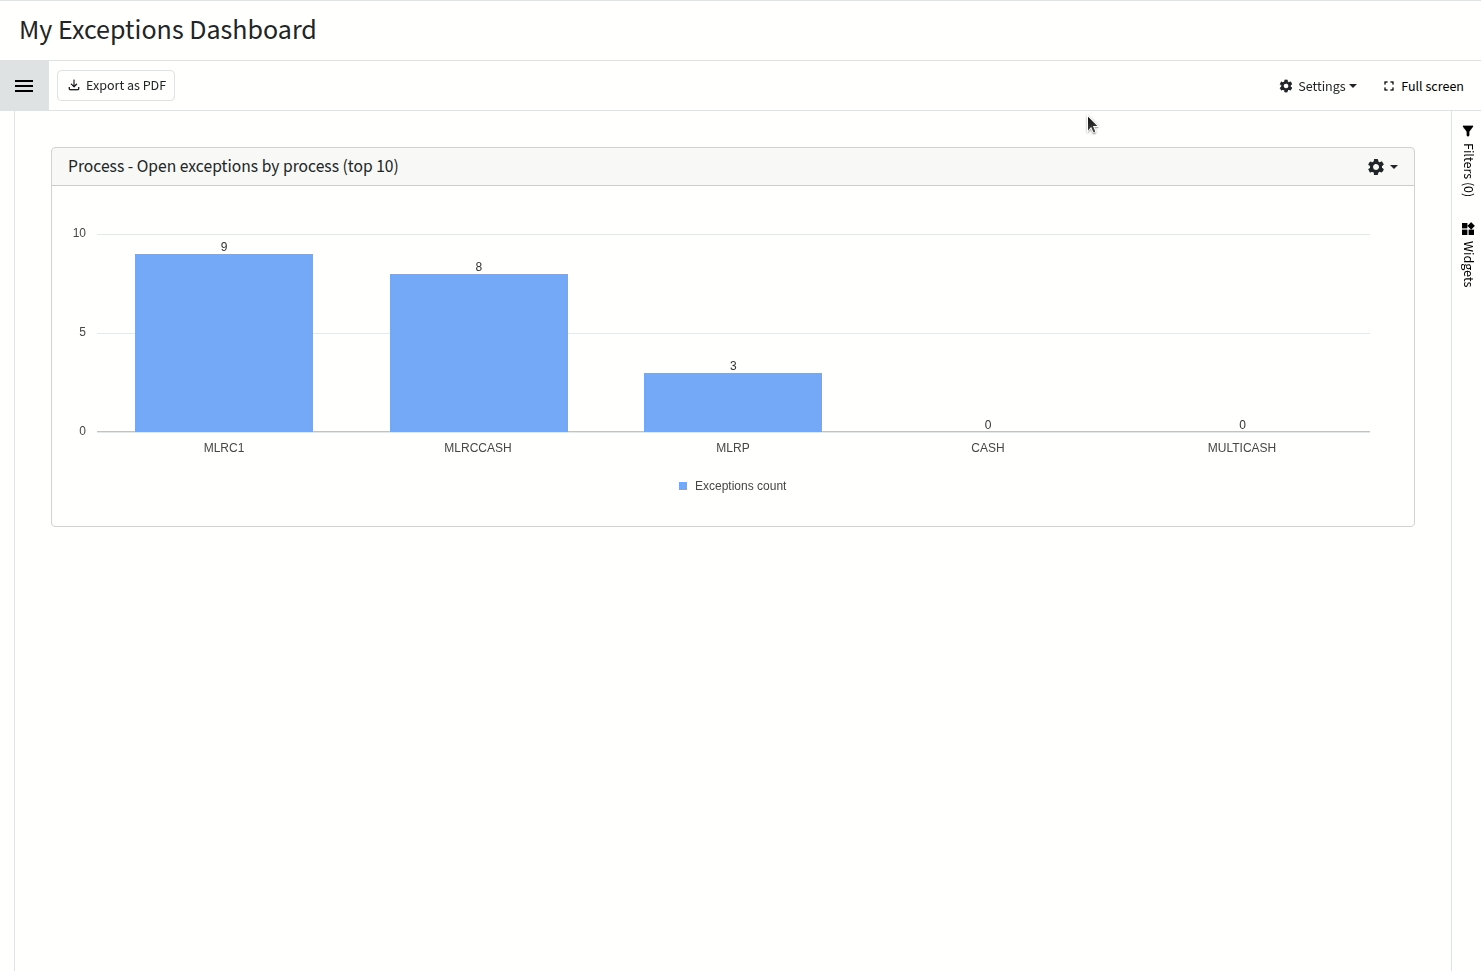Click the value label 8 above MLRCCASH
The height and width of the screenshot is (971, 1481).
click(479, 267)
